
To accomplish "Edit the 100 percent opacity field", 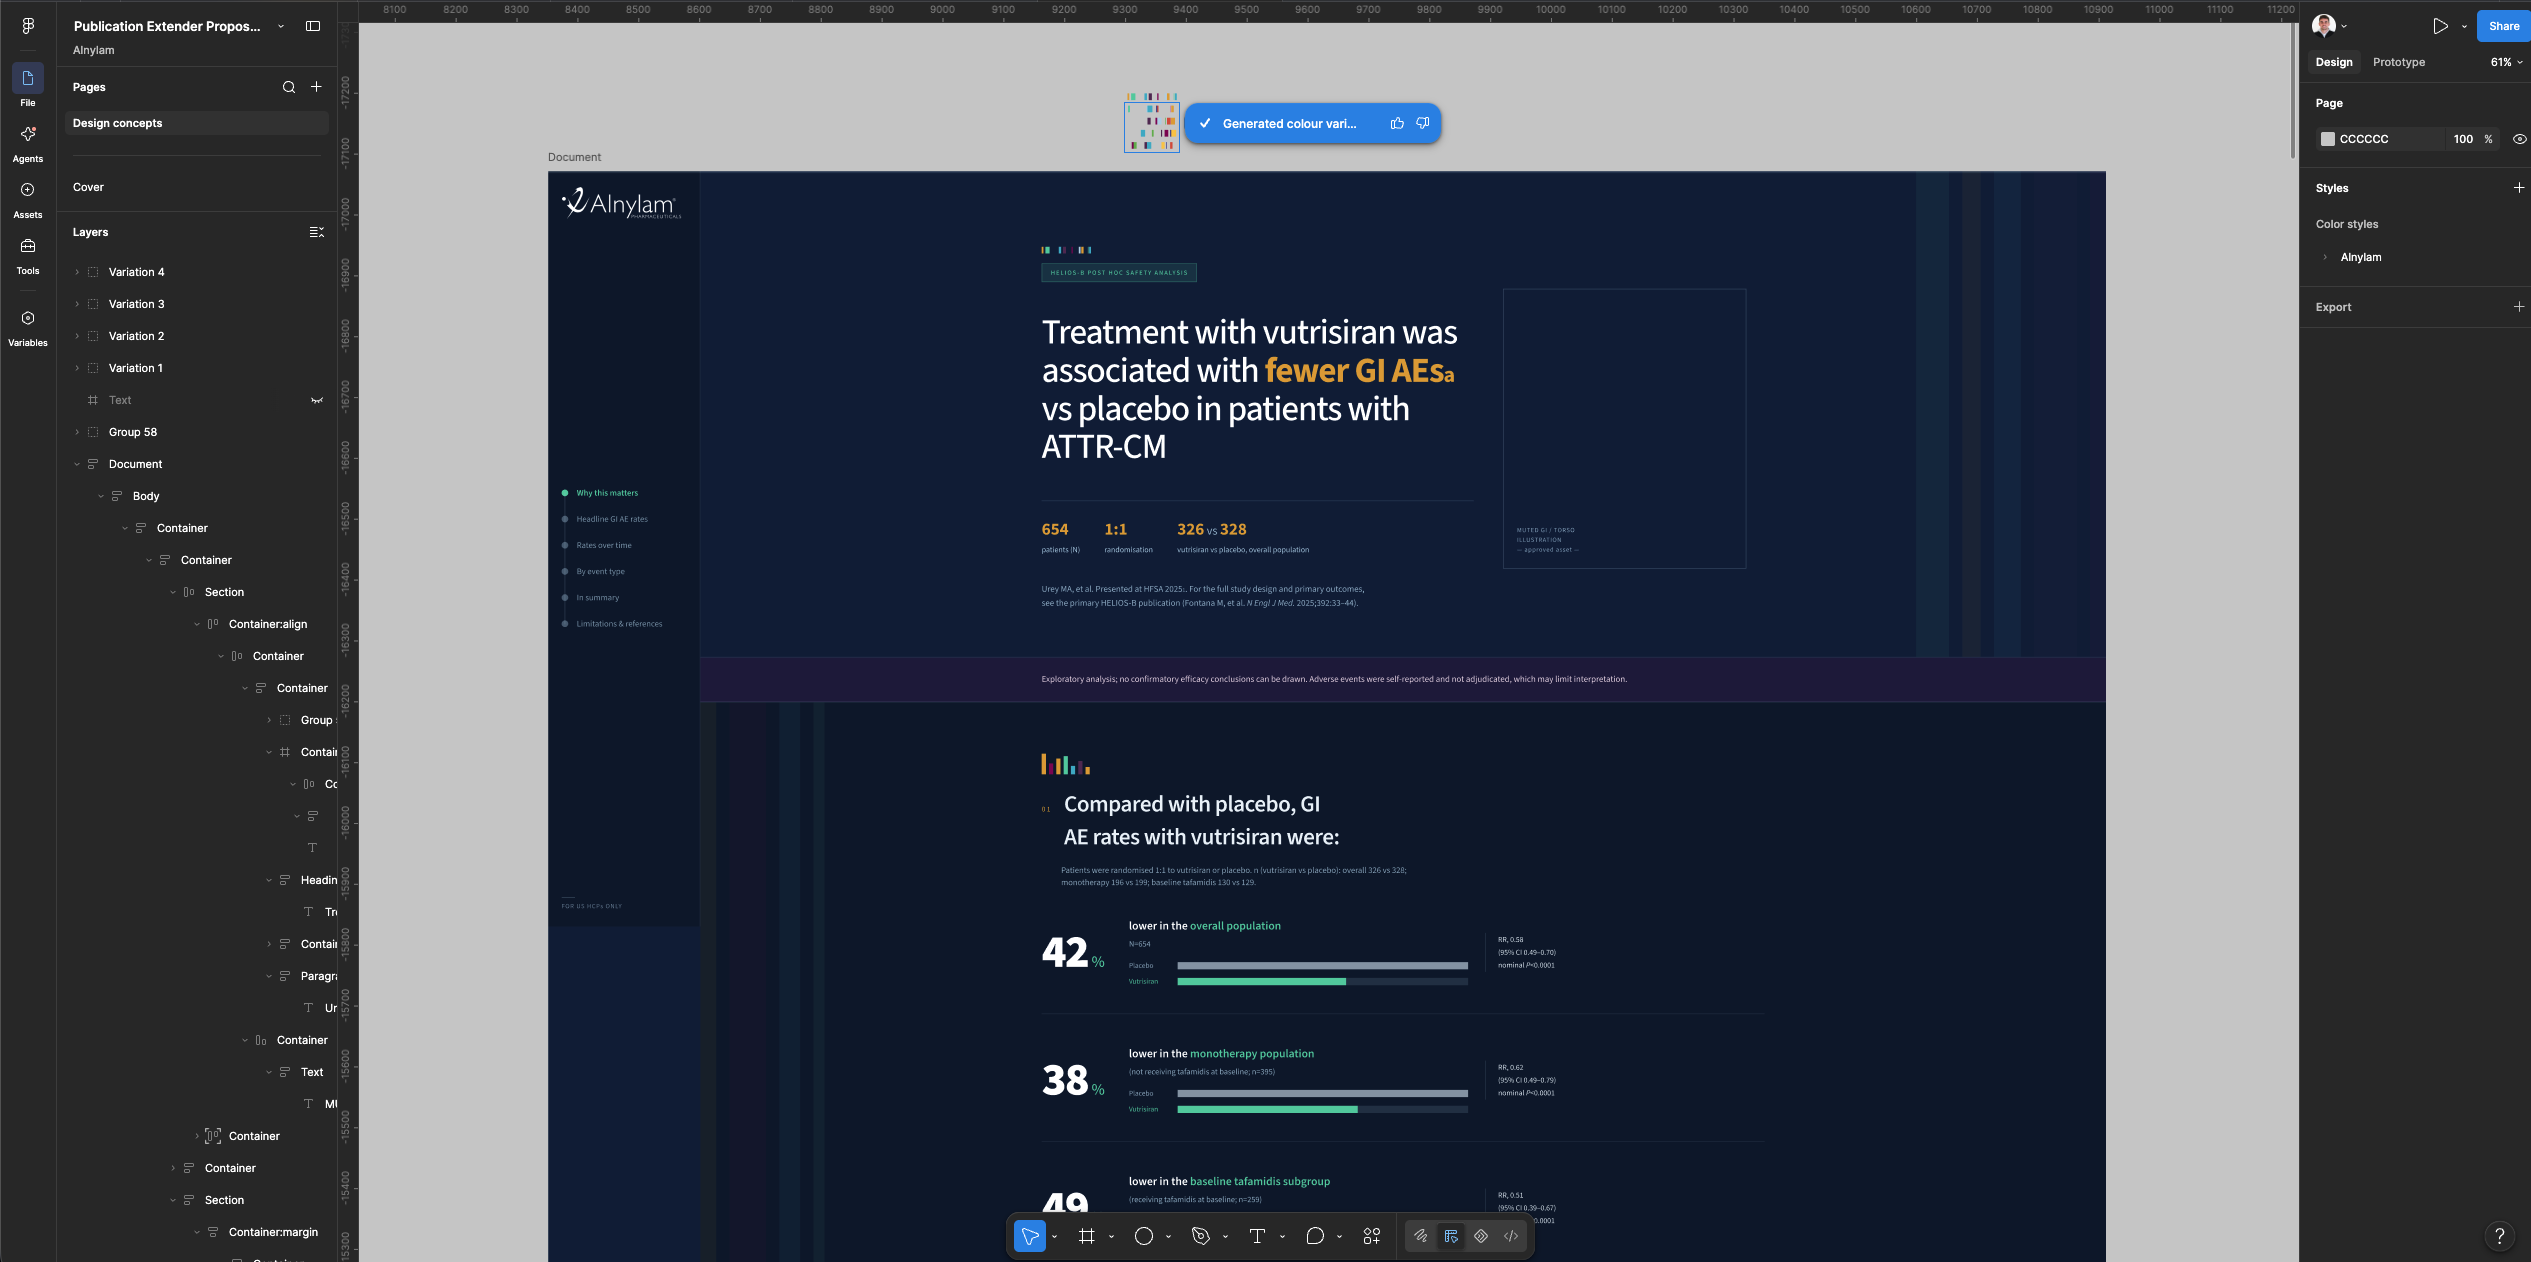I will [x=2463, y=139].
